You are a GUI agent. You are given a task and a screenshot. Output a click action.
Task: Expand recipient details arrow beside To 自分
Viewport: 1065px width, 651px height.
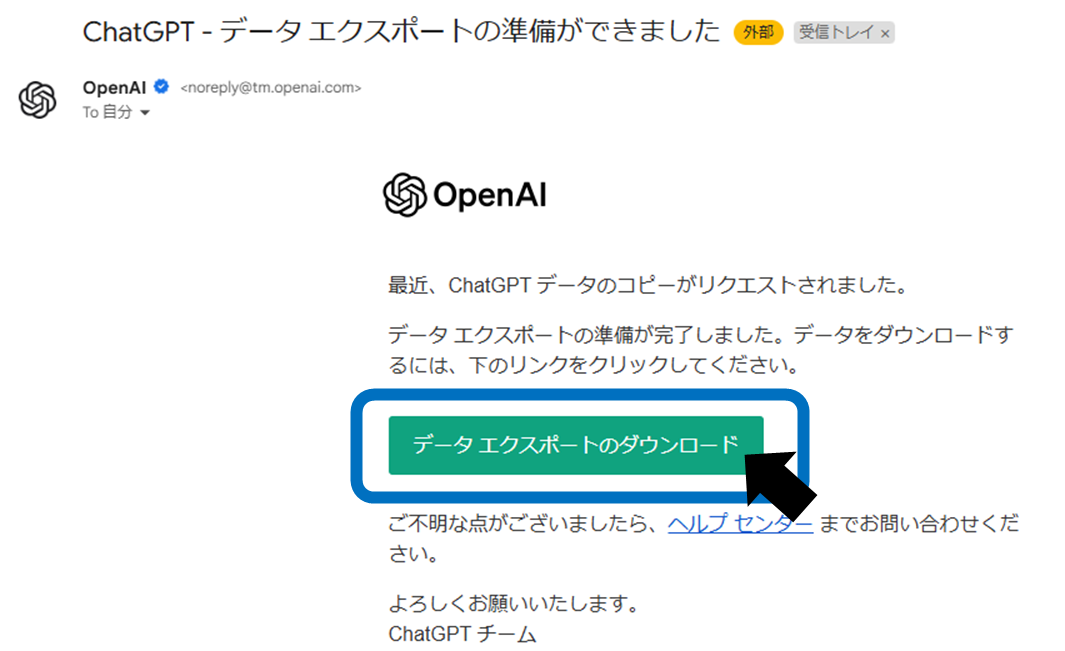[145, 113]
